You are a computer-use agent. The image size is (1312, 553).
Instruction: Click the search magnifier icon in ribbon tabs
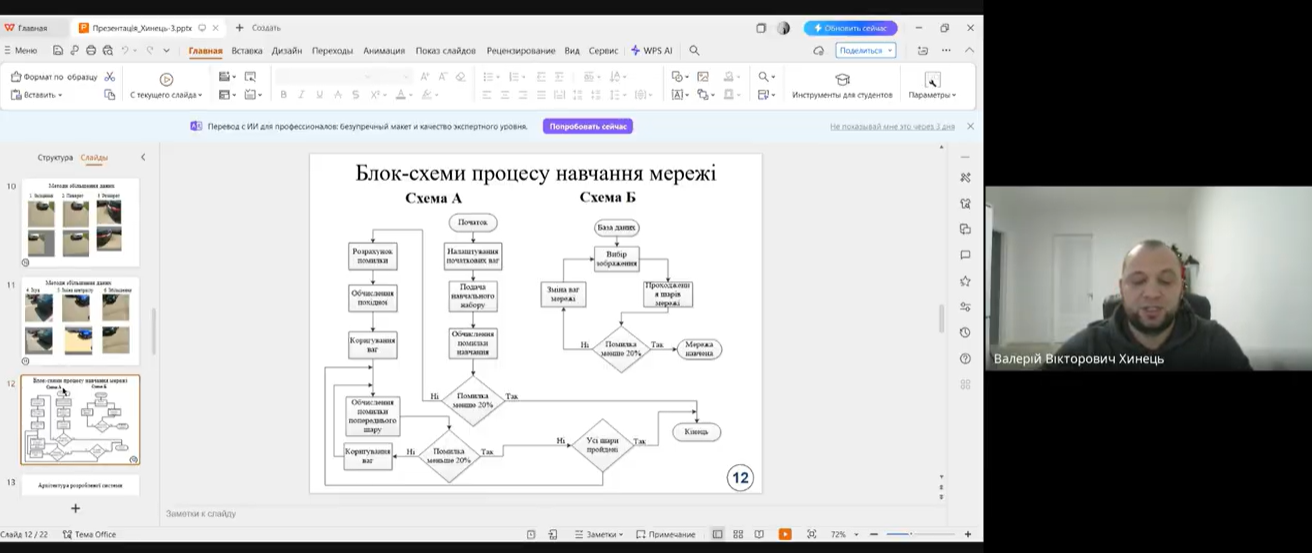click(694, 50)
